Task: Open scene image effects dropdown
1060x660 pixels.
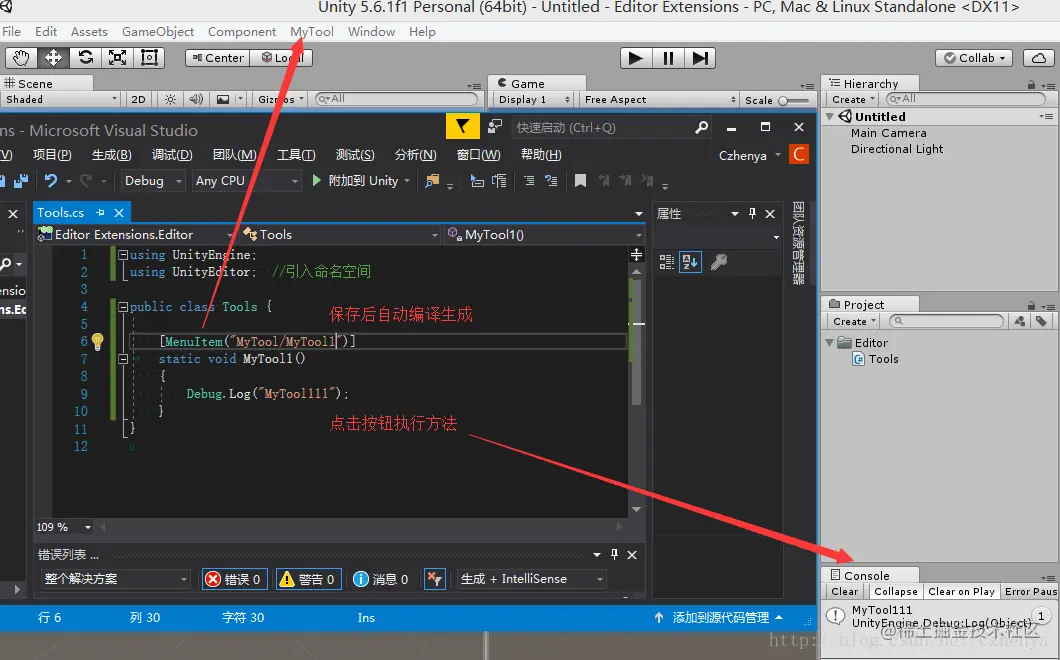Action: [240, 99]
